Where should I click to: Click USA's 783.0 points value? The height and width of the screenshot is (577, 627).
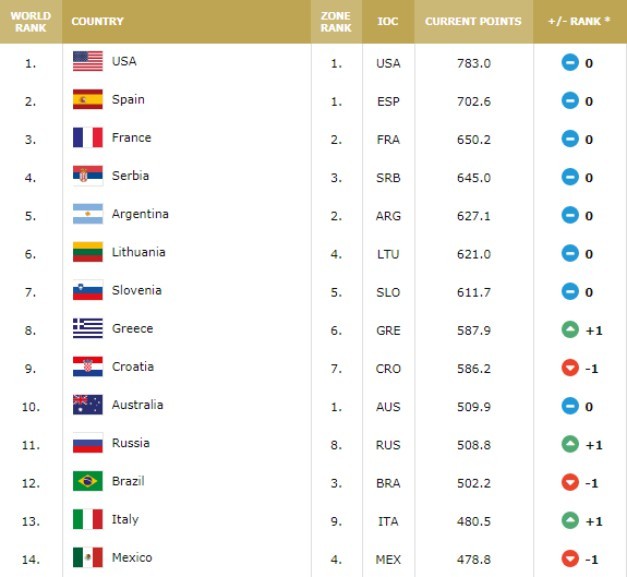coord(474,63)
